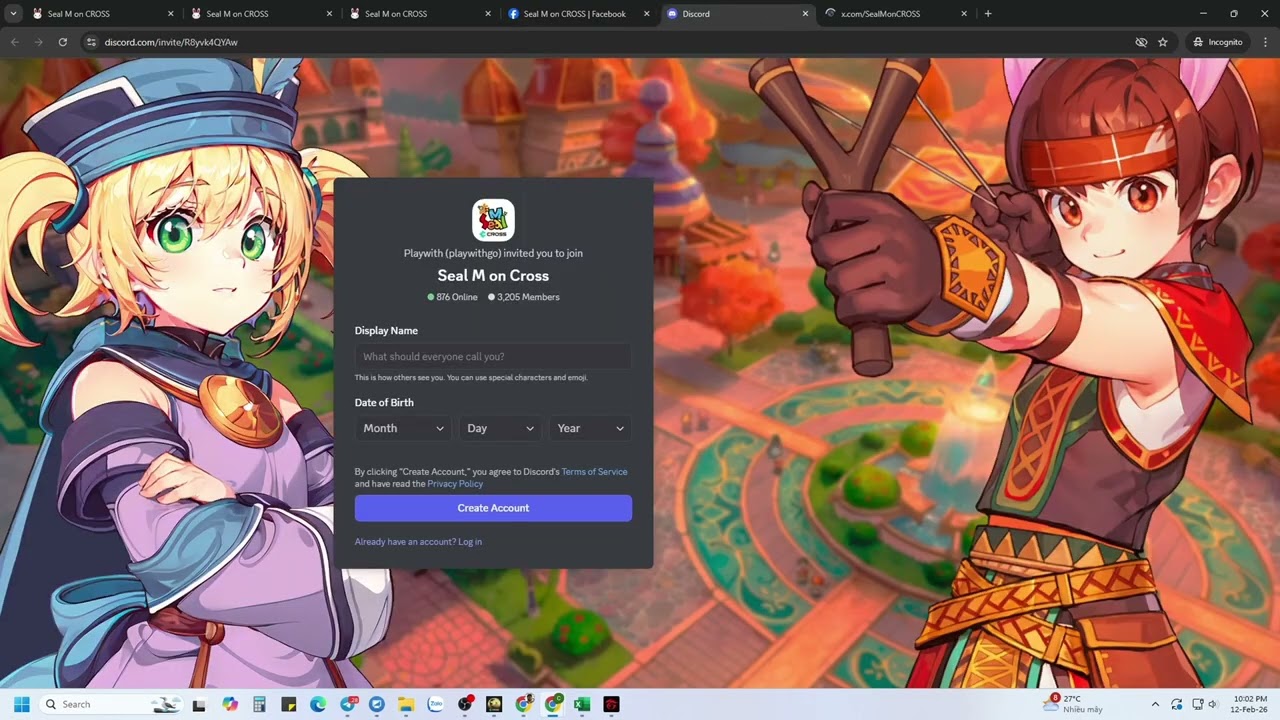Close the Facebook tab

[x=647, y=14]
